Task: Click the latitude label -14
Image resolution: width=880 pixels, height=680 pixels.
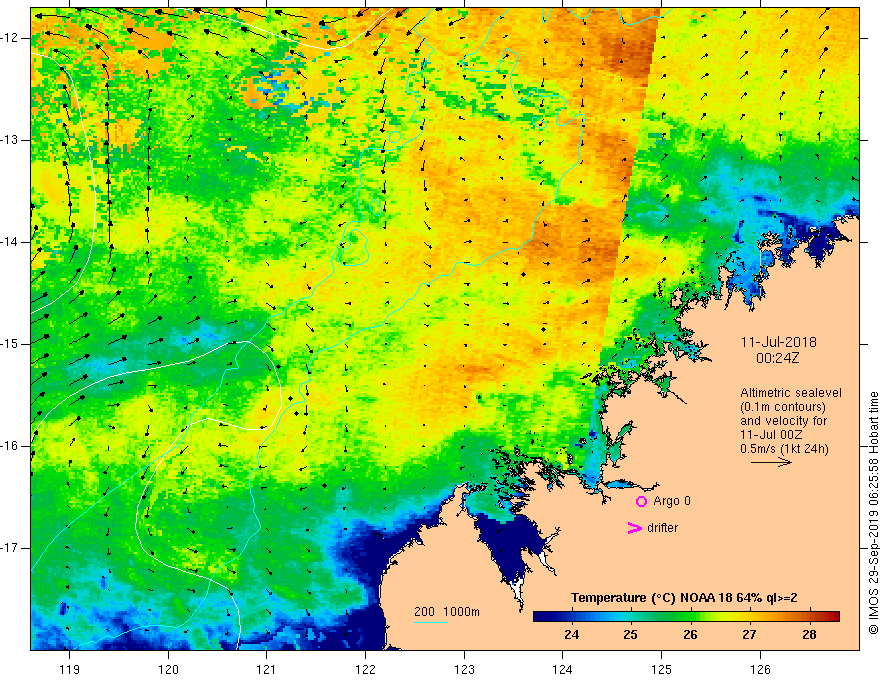Action: coord(10,242)
